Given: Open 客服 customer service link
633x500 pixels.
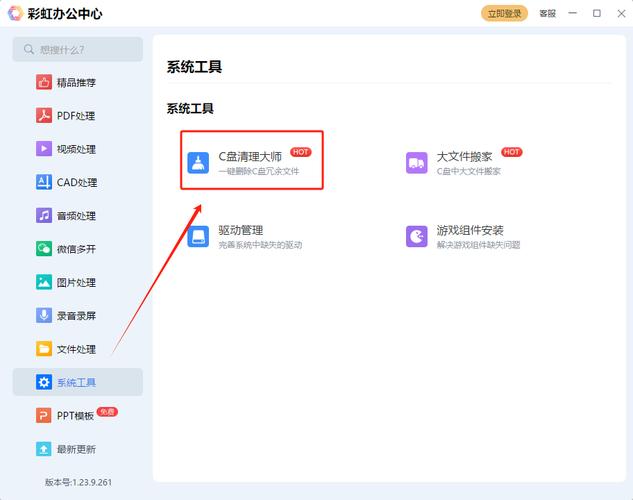Looking at the screenshot, I should coord(547,14).
